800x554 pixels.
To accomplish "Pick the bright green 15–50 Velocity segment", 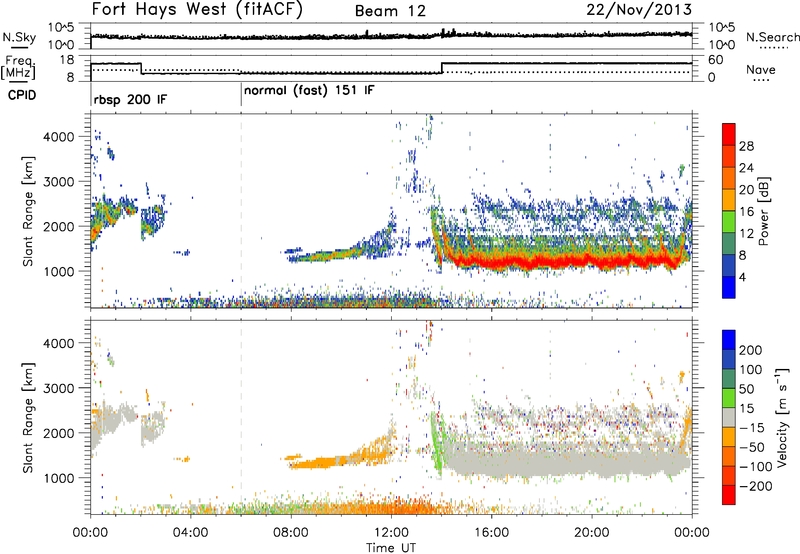I will (x=729, y=398).
